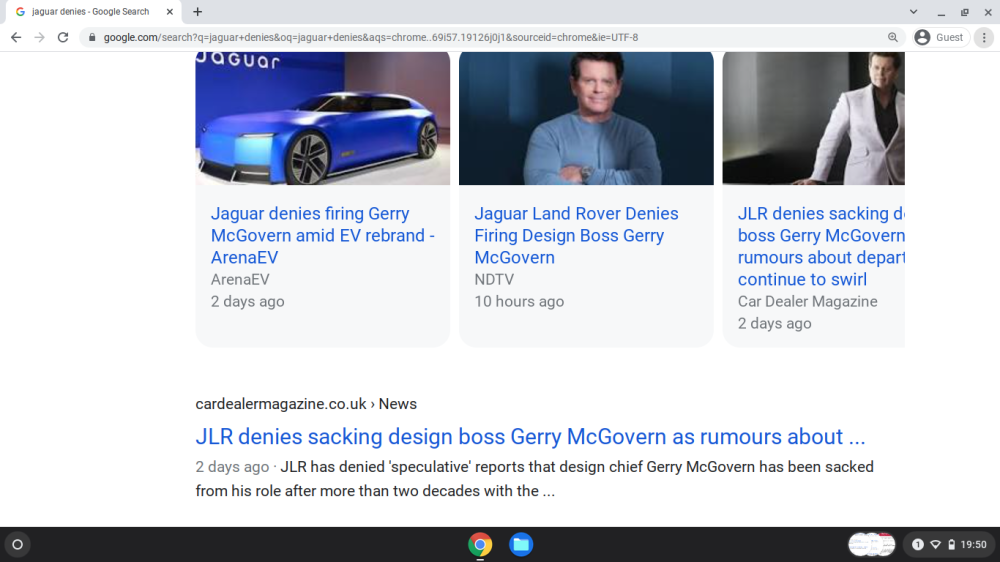Close the Chrome window
Screen dimensions: 1000x562
click(x=988, y=11)
